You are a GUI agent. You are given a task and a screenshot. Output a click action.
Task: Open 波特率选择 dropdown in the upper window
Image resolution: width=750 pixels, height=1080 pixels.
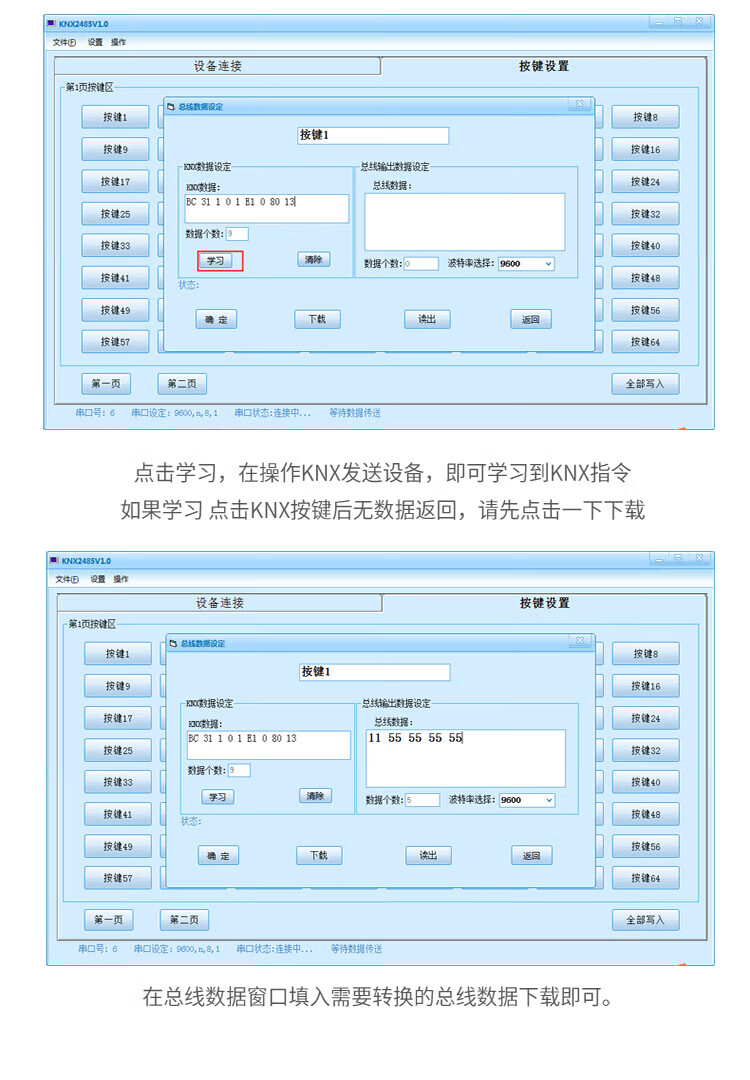click(x=526, y=264)
